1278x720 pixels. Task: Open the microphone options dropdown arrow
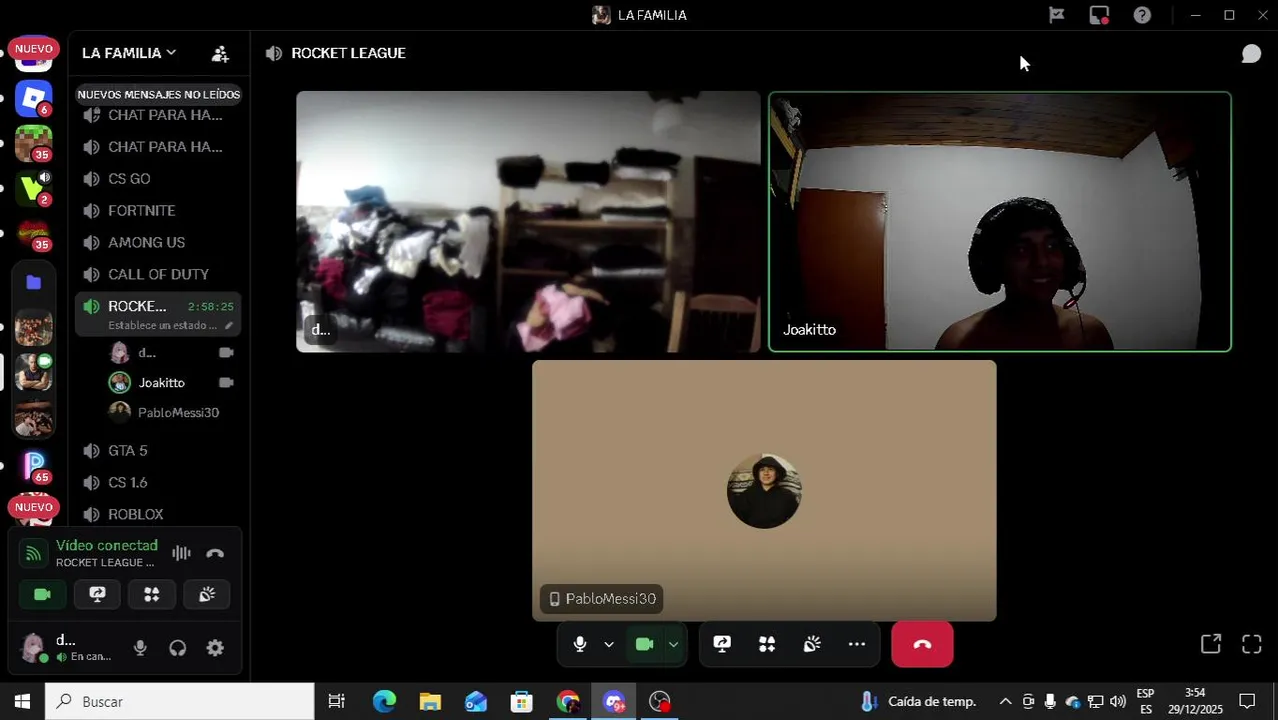[x=608, y=645]
